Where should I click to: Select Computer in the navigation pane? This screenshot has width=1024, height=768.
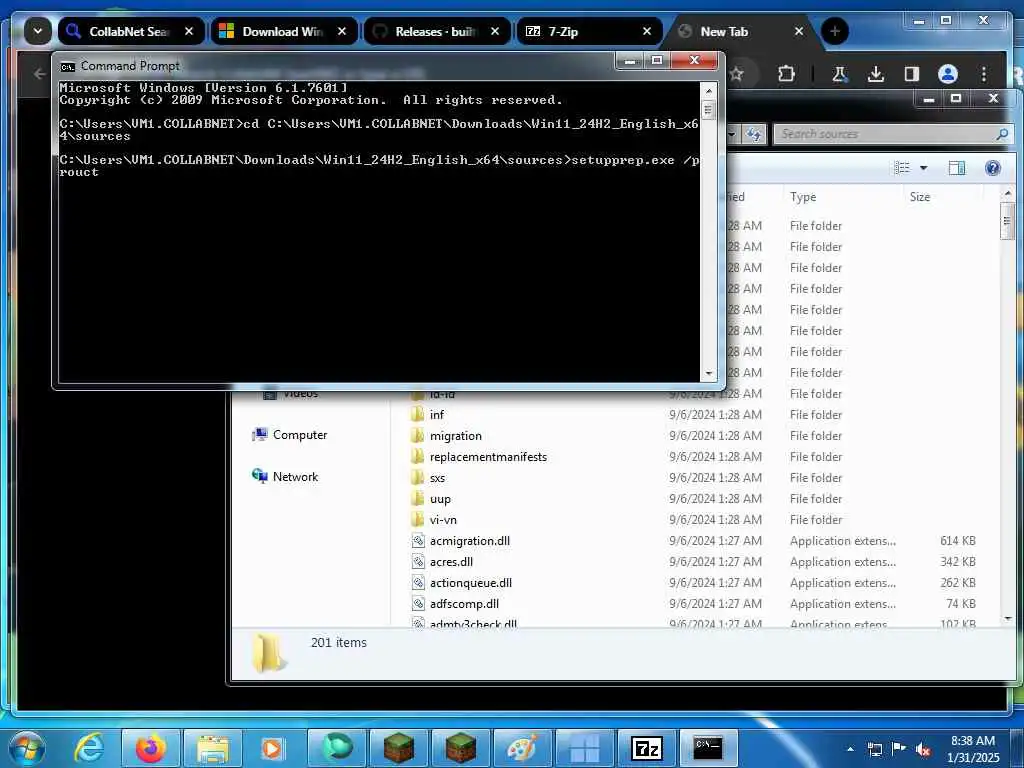pyautogui.click(x=289, y=434)
